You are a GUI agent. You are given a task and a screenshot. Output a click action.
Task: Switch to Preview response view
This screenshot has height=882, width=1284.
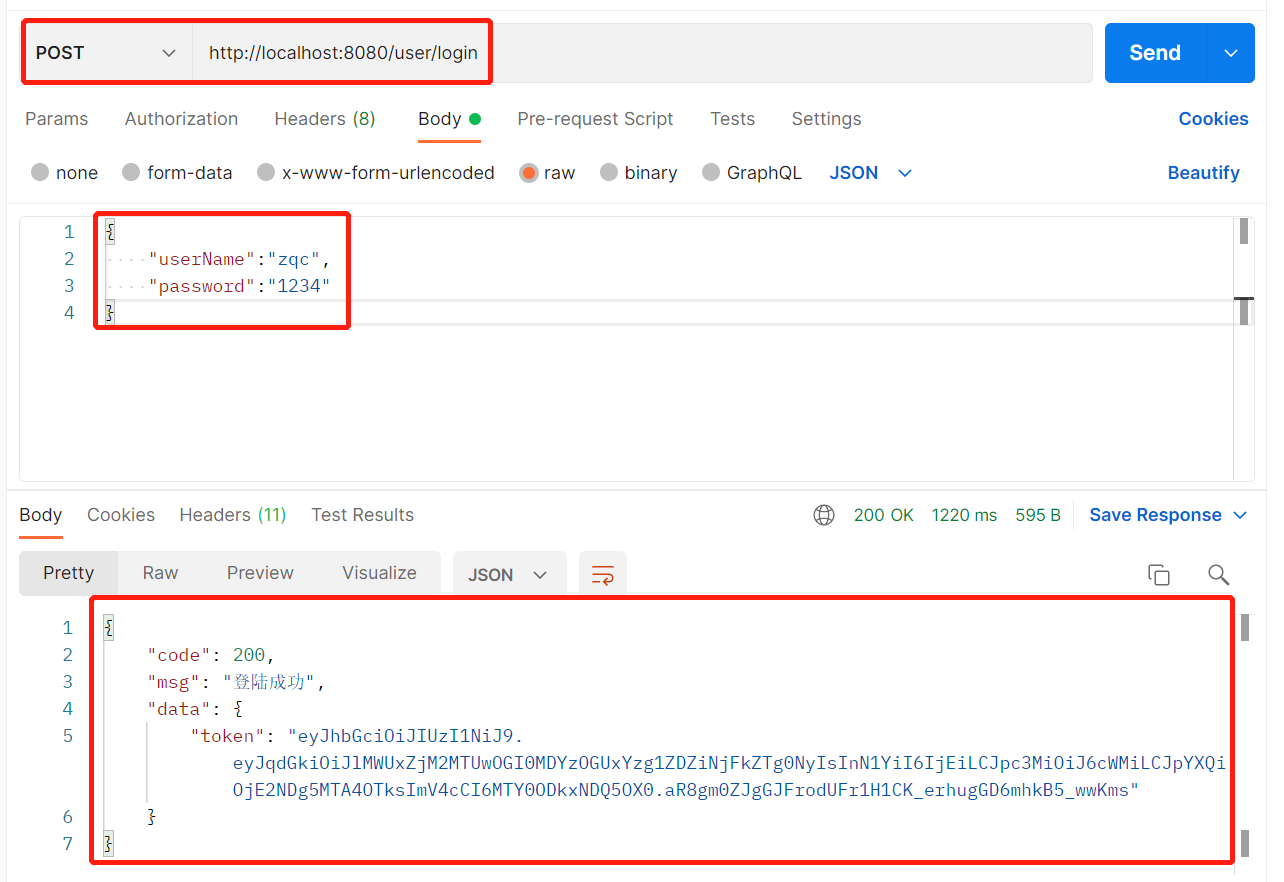pyautogui.click(x=260, y=573)
